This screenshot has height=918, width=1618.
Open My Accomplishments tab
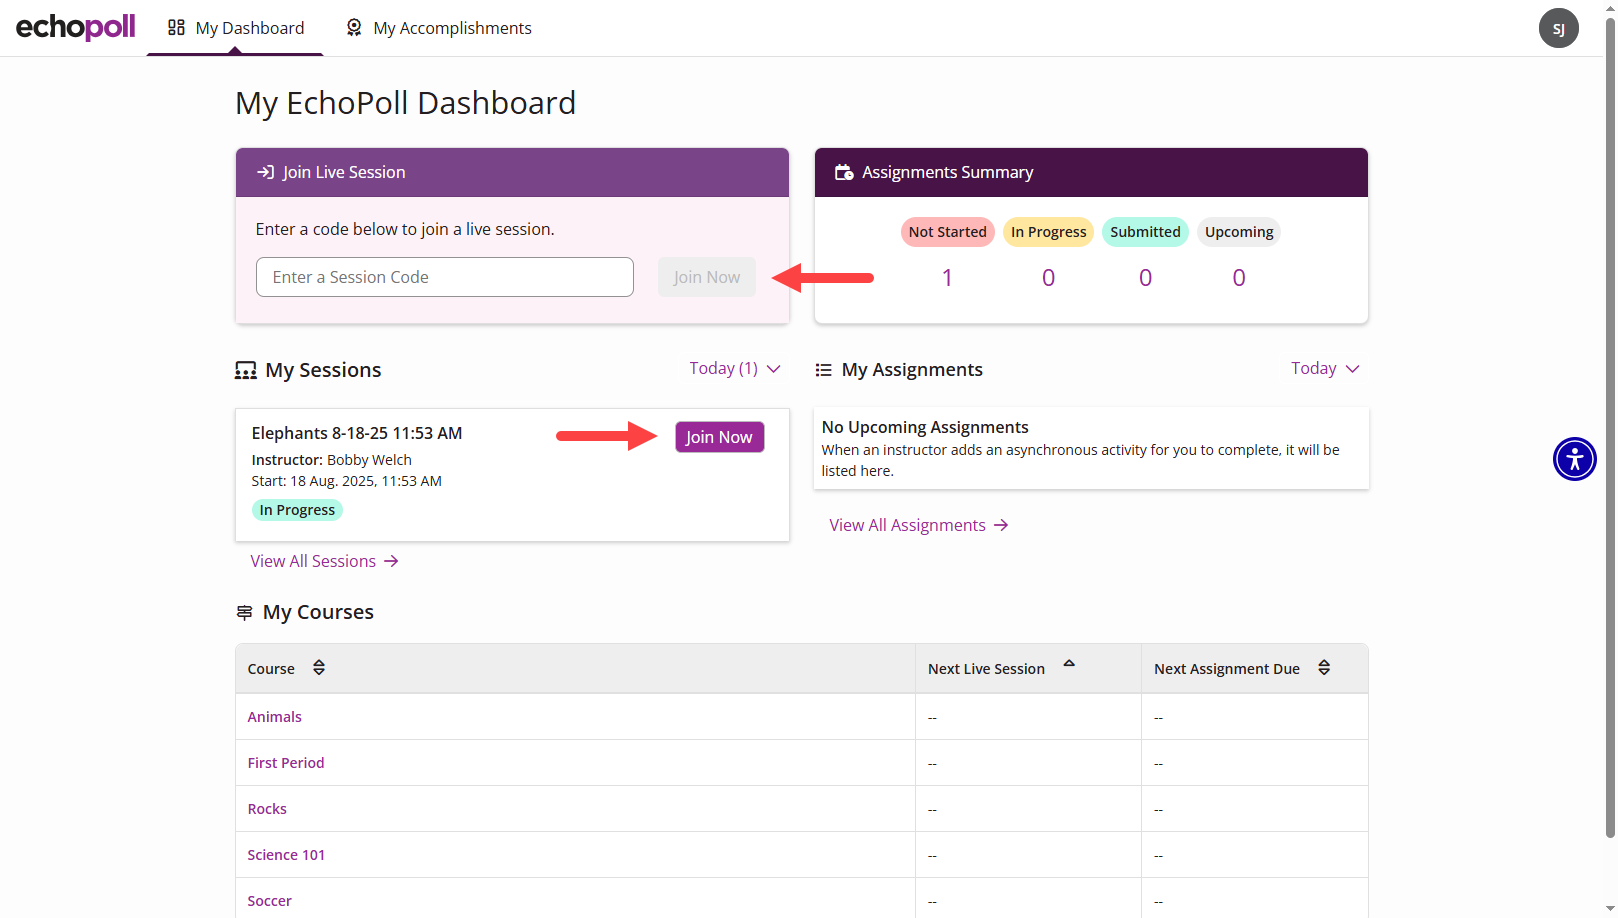(438, 28)
